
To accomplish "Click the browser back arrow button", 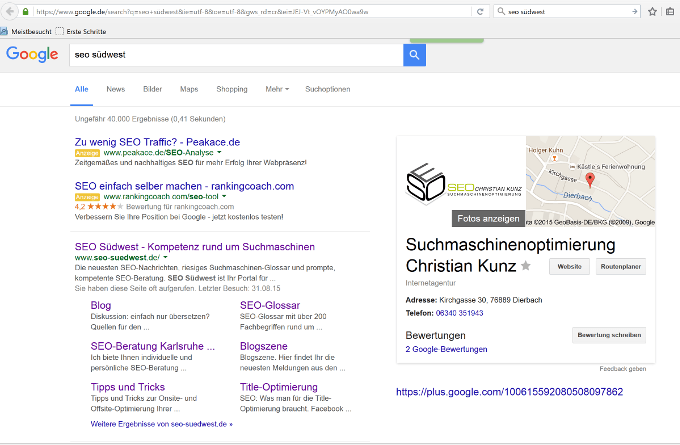I will tap(10, 11).
